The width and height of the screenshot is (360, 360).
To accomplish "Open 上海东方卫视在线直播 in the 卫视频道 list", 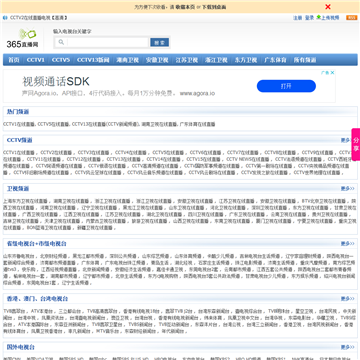I will (x=25, y=201).
